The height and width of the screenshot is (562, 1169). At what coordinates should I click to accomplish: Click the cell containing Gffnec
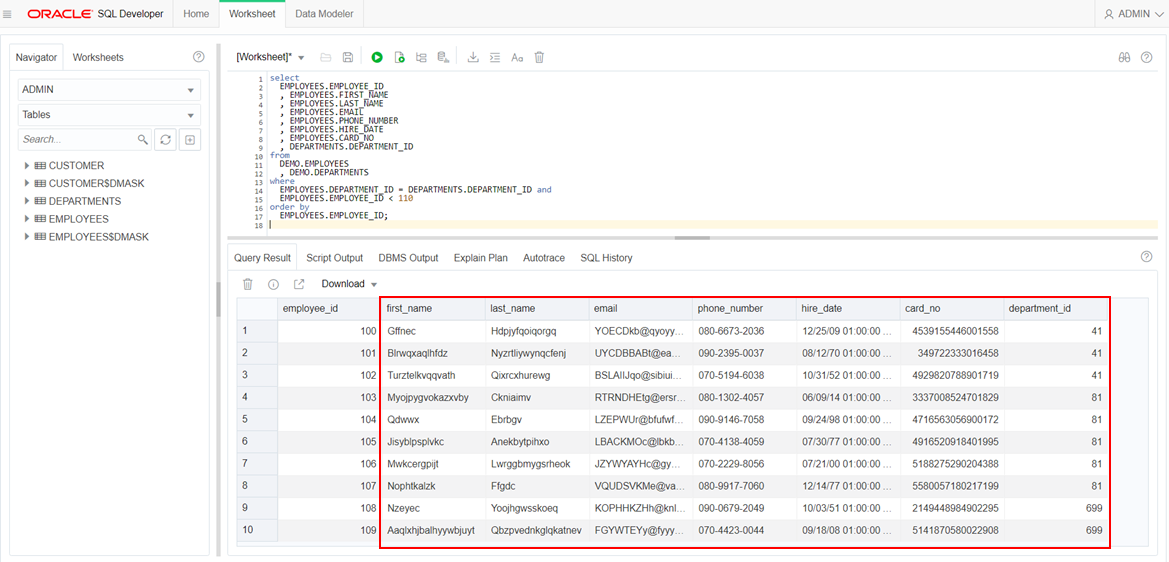[x=432, y=330]
